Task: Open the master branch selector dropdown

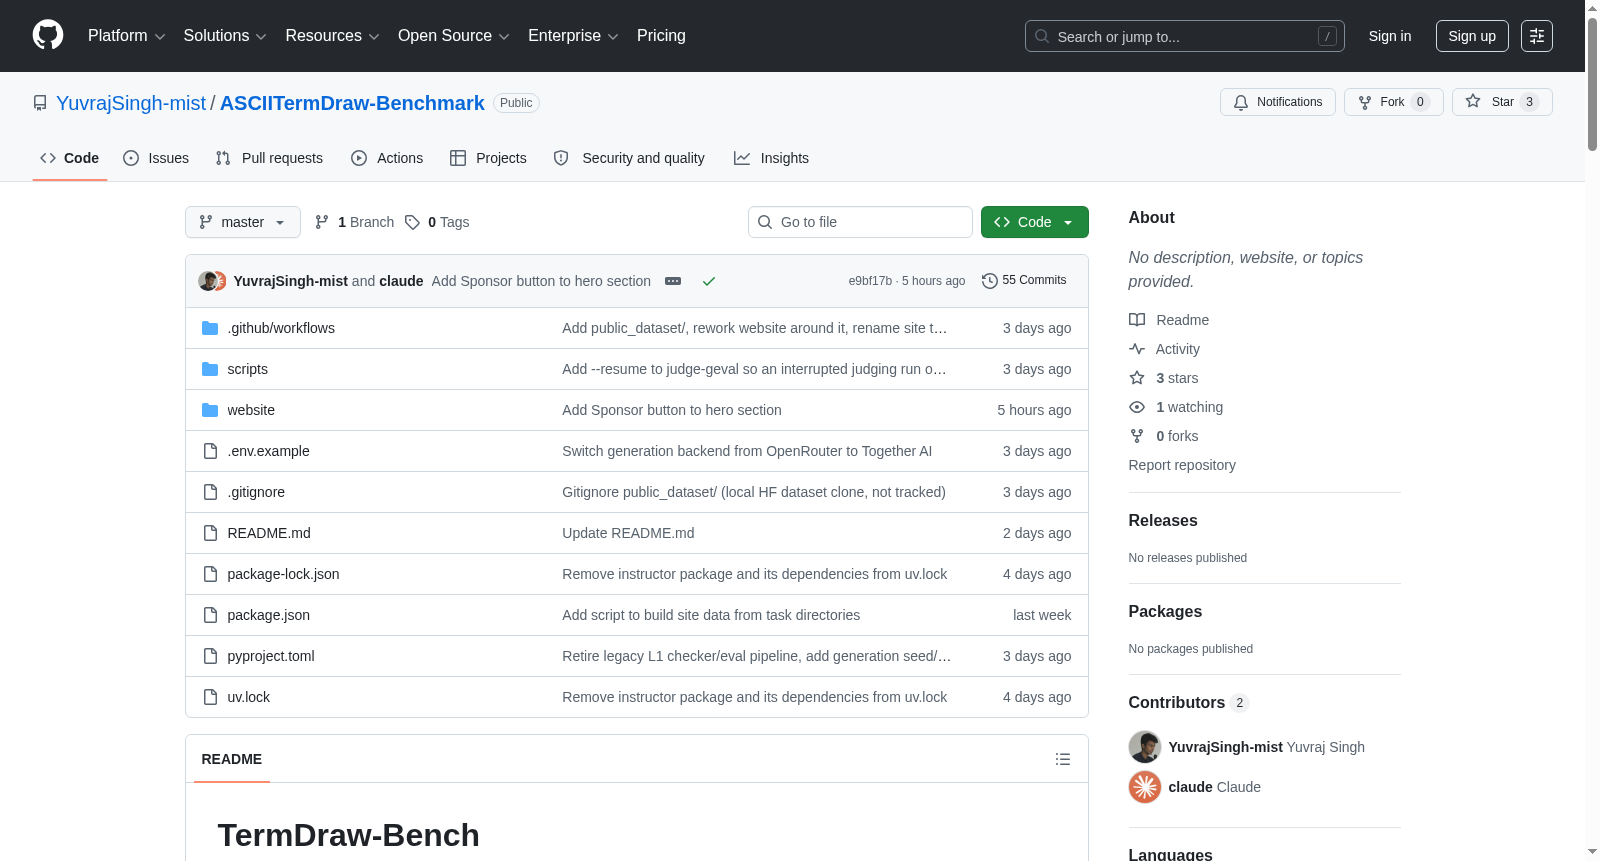Action: (243, 222)
